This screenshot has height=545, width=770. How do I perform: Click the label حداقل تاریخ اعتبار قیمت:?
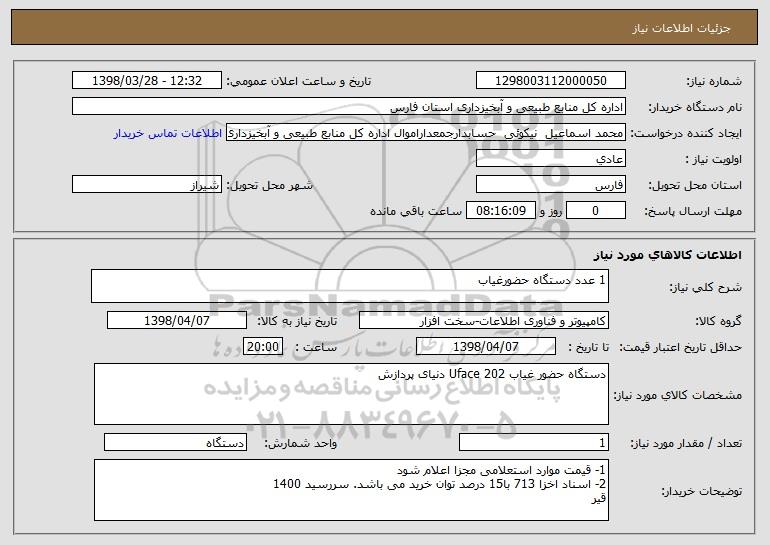pyautogui.click(x=681, y=347)
